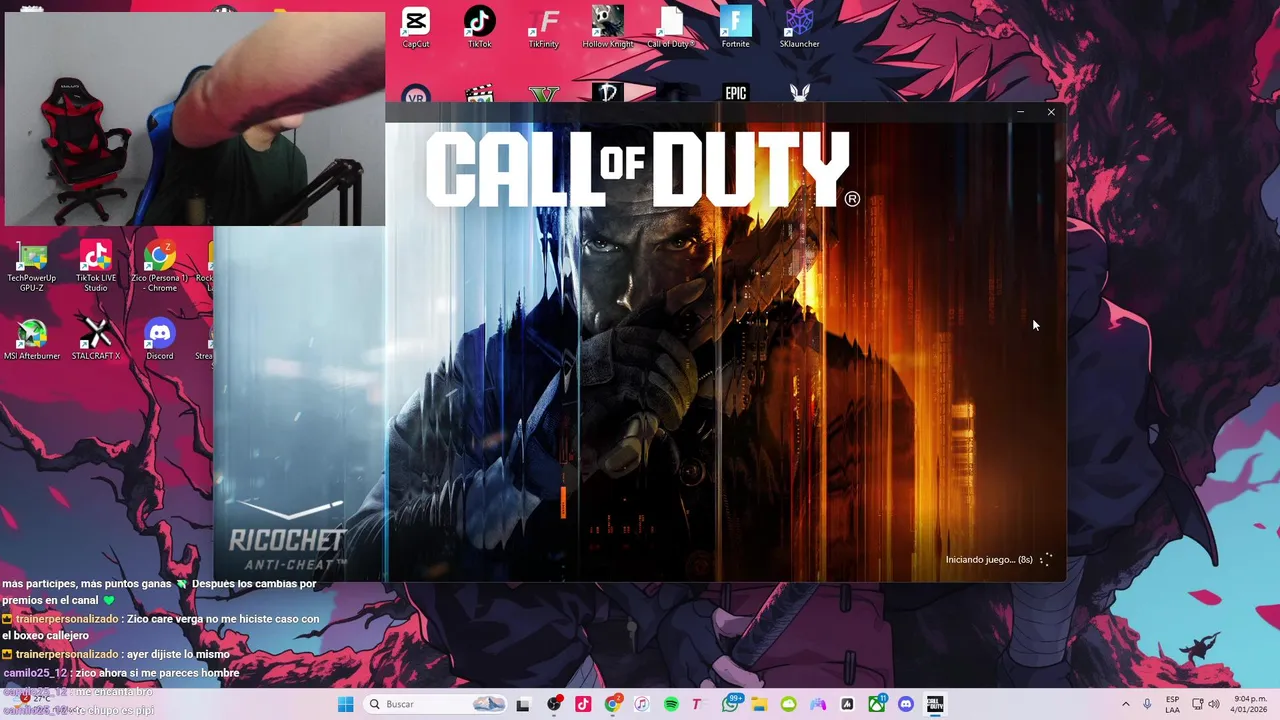Minimize the Call of Duty launcher window
1280x720 pixels.
coord(1020,112)
